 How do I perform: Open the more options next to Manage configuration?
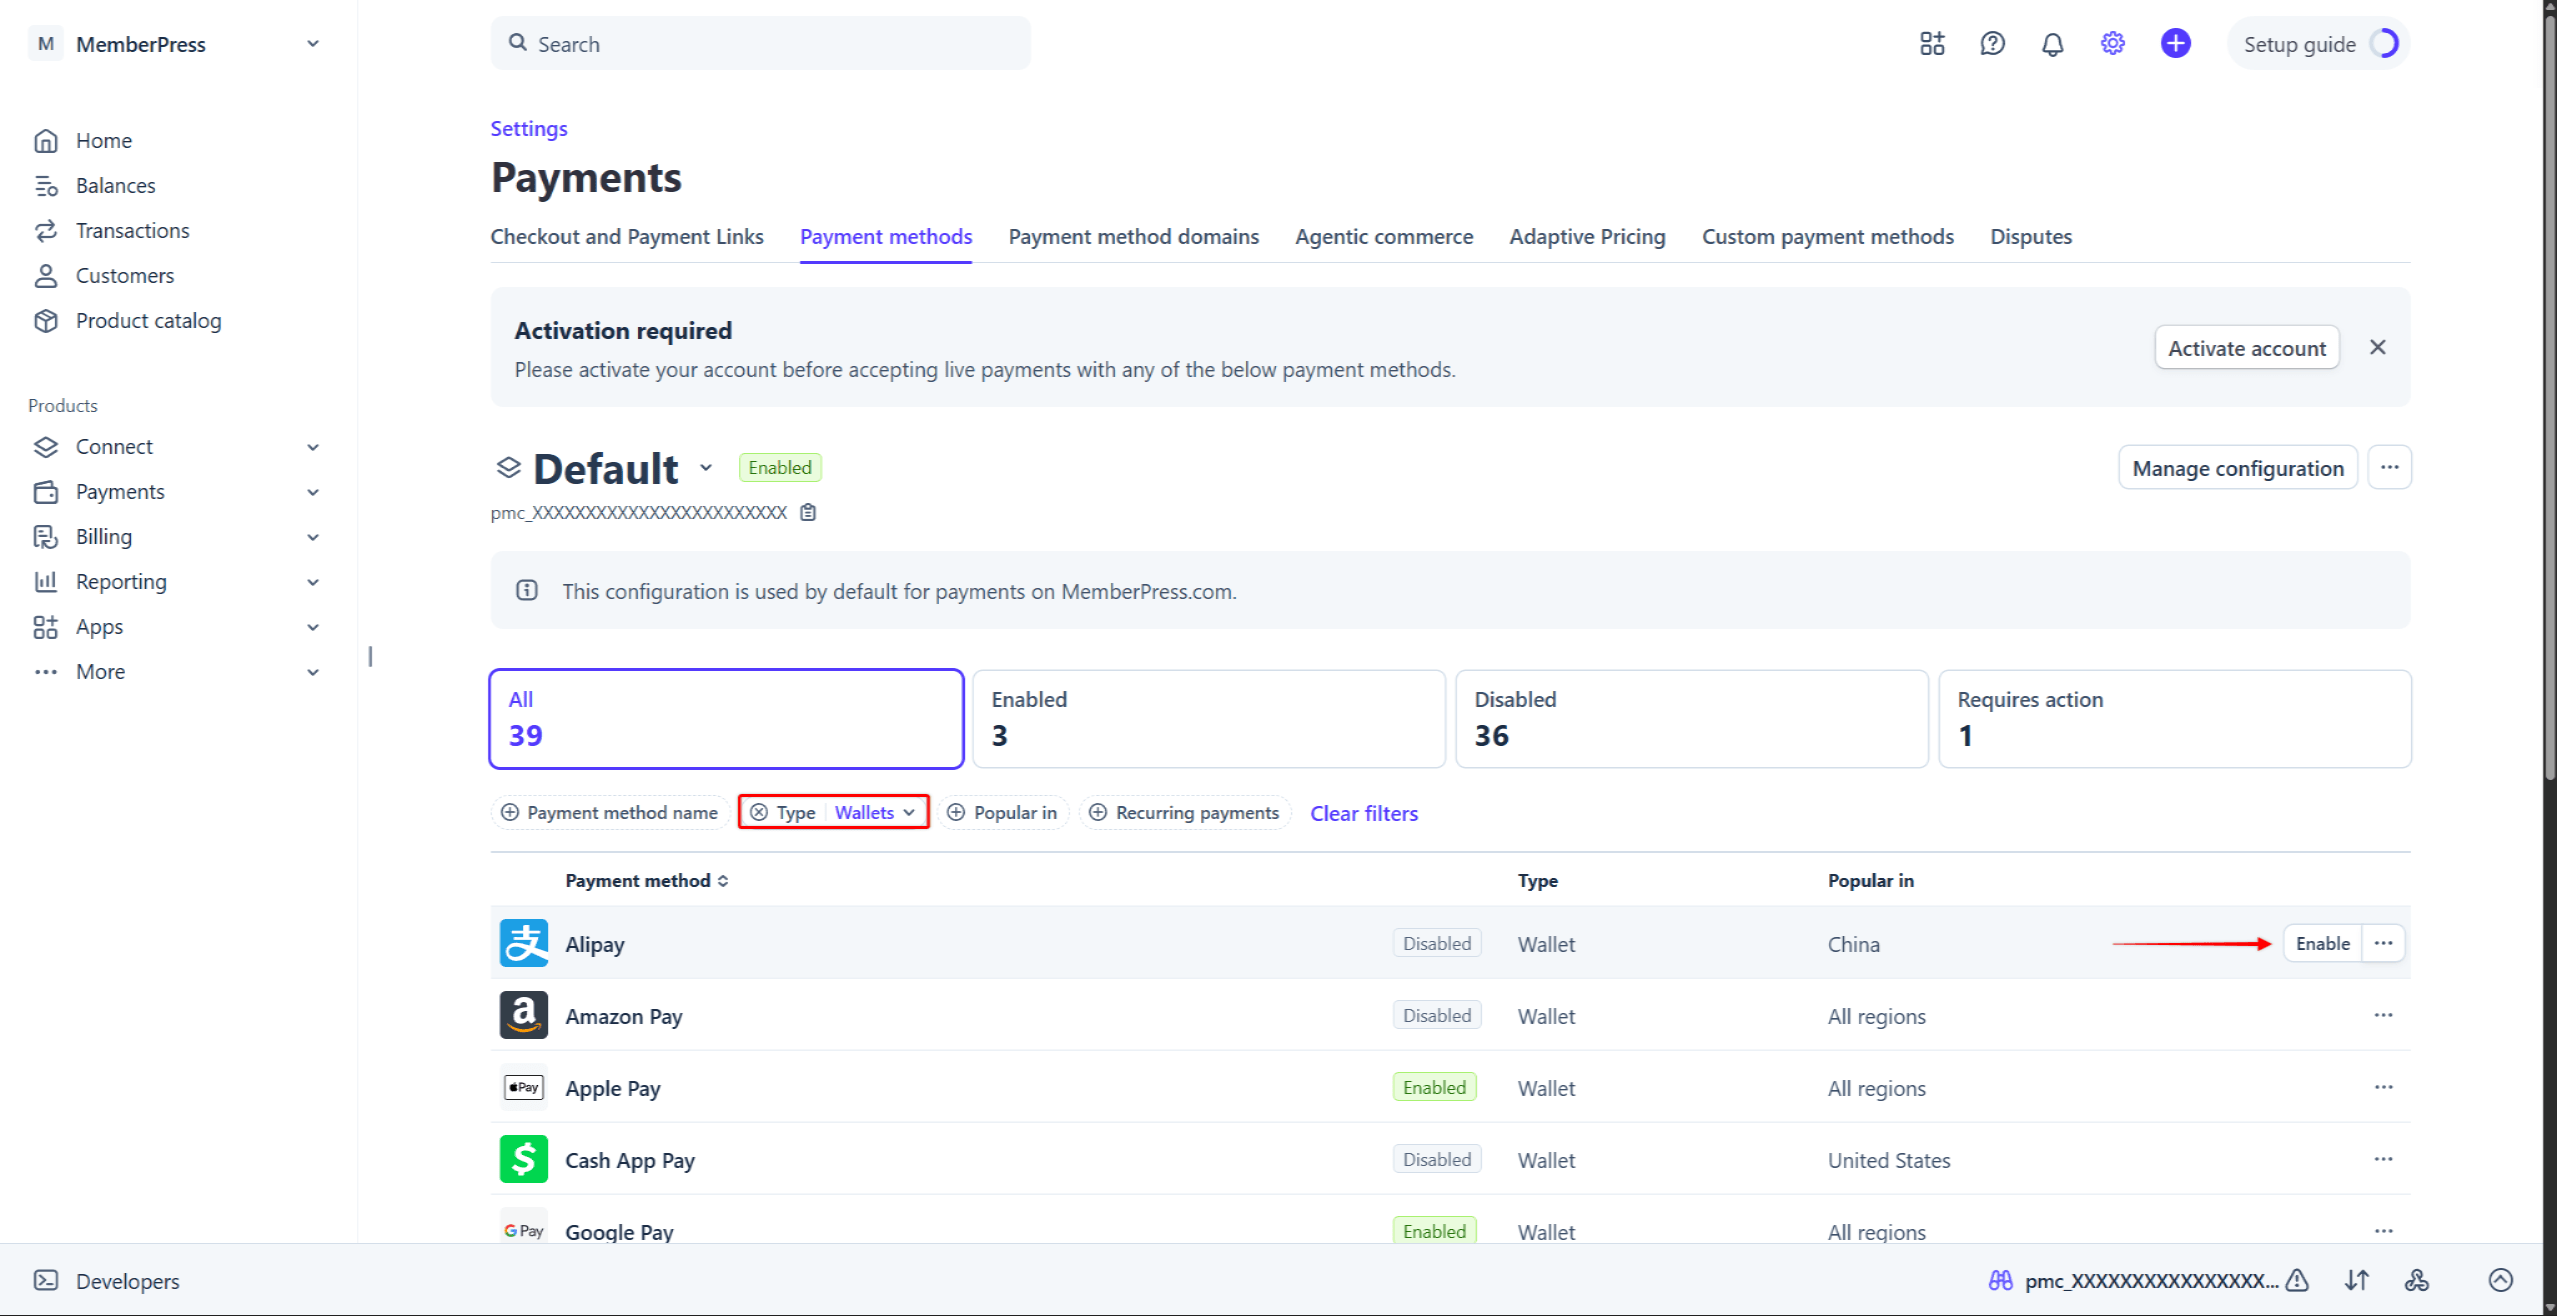[2389, 467]
